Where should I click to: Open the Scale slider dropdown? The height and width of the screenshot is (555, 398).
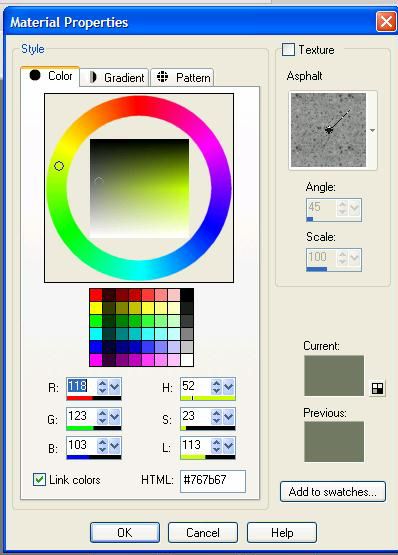(355, 258)
